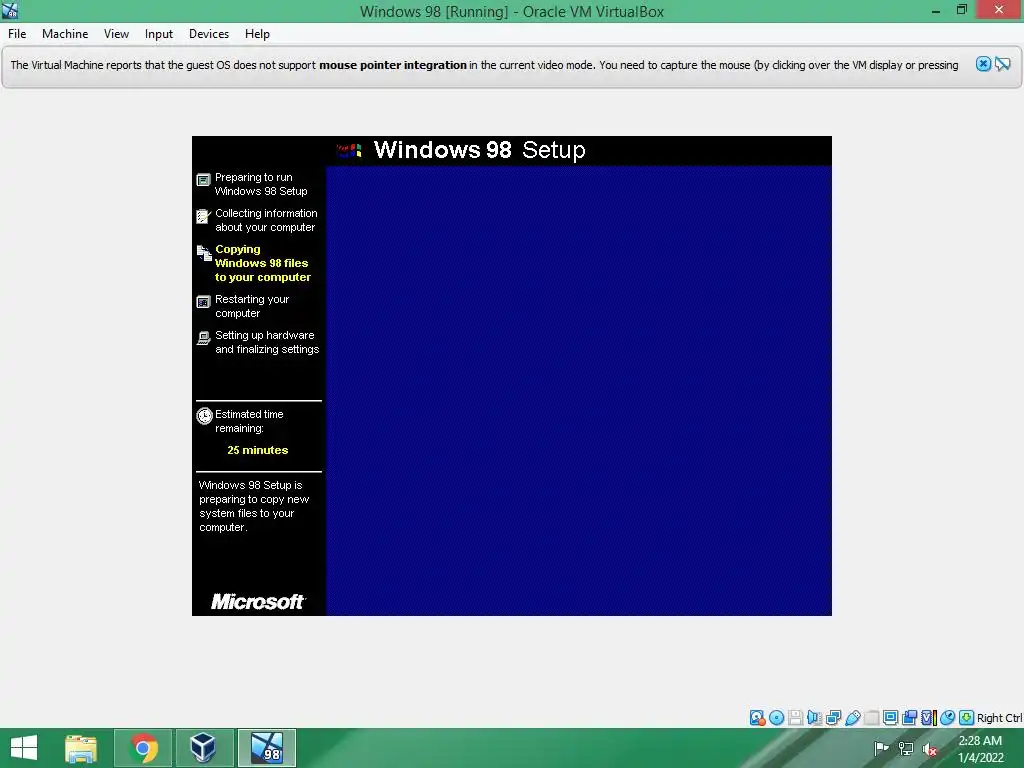
Task: Click the 'Windows 98 Setup' heading text
Action: pyautogui.click(x=479, y=150)
